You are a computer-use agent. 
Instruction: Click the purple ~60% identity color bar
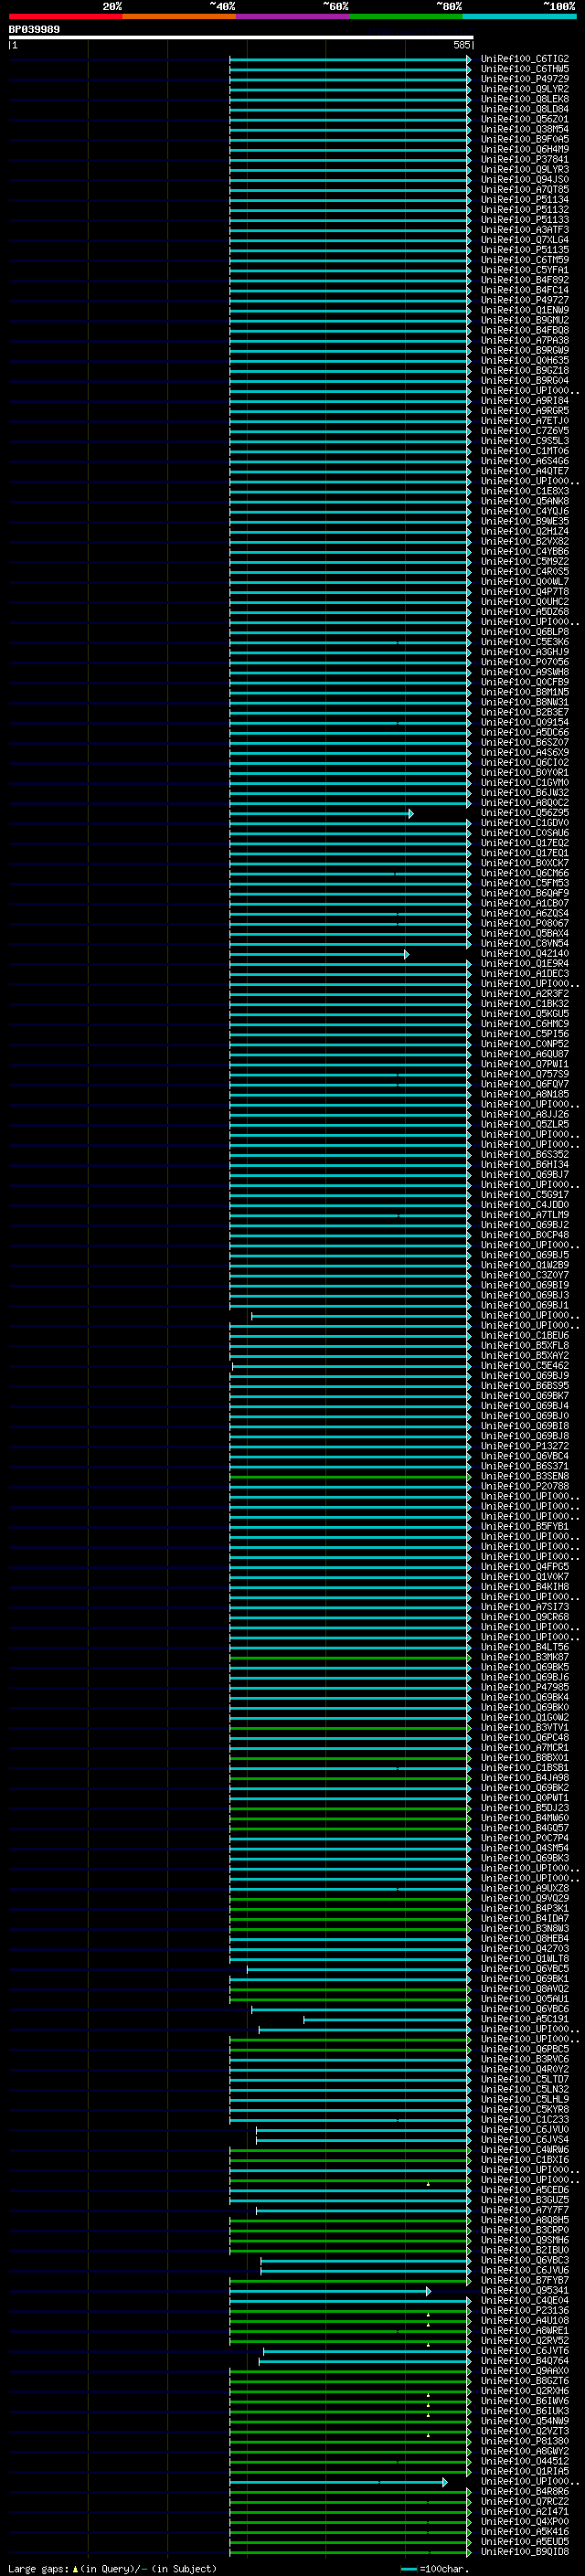[x=293, y=16]
